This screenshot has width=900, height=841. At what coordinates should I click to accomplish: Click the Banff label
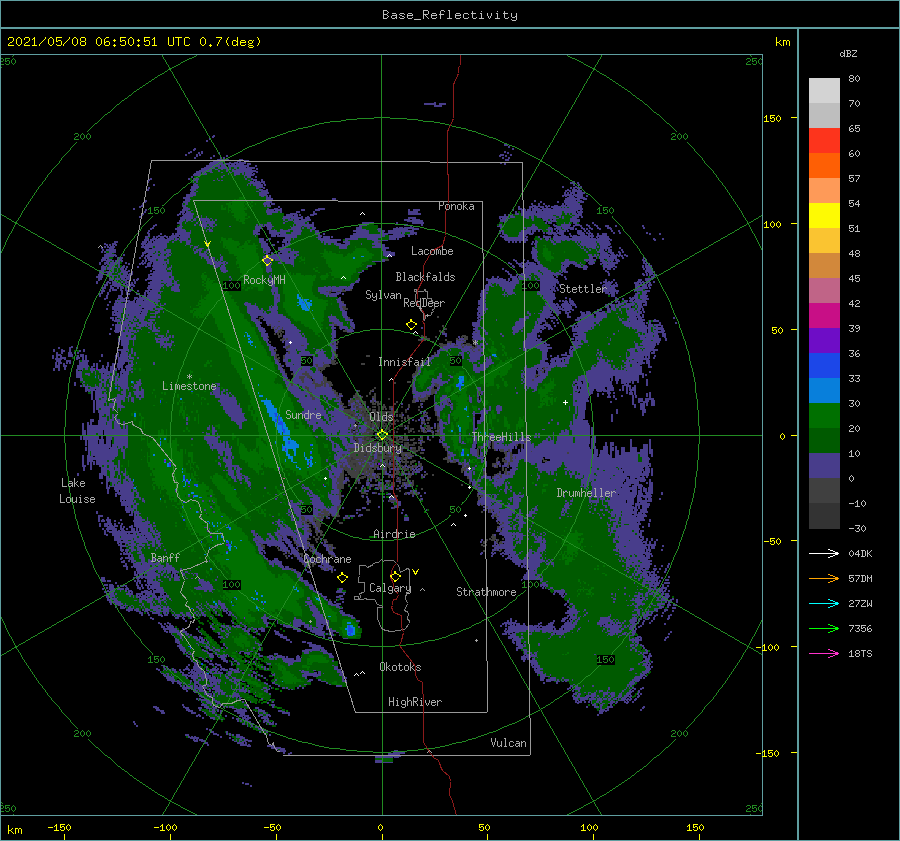165,557
